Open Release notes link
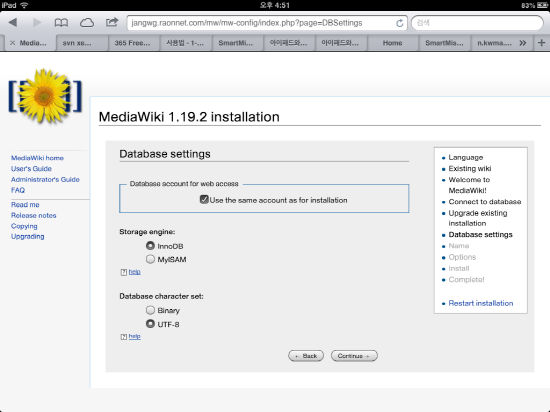The height and width of the screenshot is (412, 550). coord(34,215)
